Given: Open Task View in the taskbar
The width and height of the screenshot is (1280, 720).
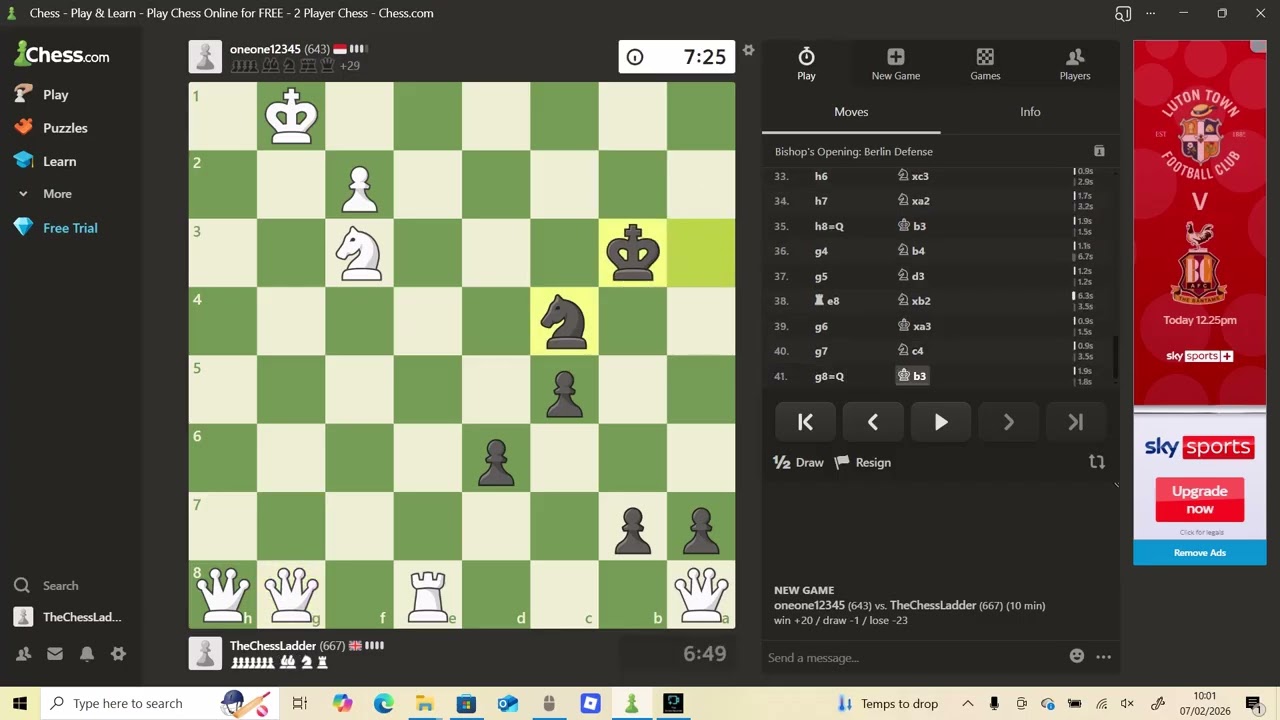Looking at the screenshot, I should point(299,703).
